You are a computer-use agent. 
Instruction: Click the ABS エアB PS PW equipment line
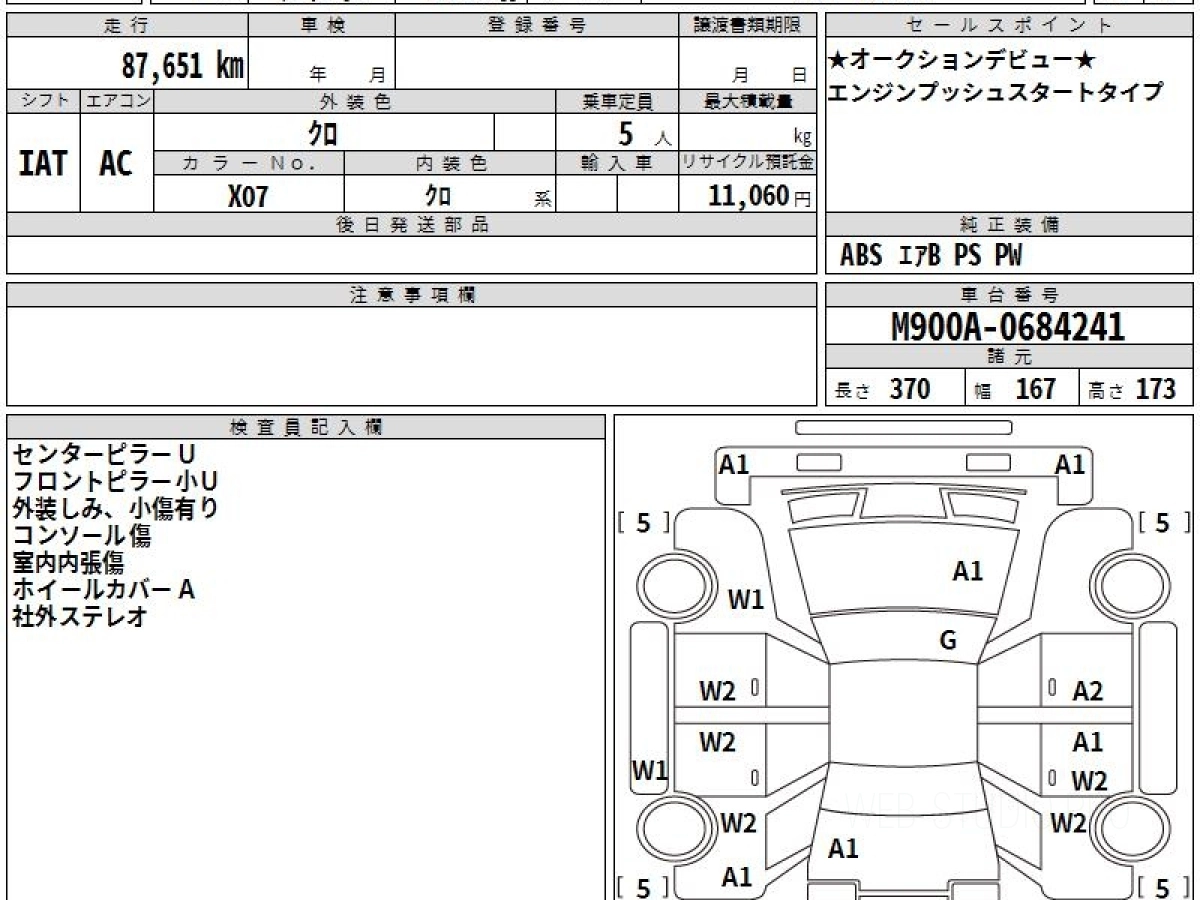click(x=931, y=256)
